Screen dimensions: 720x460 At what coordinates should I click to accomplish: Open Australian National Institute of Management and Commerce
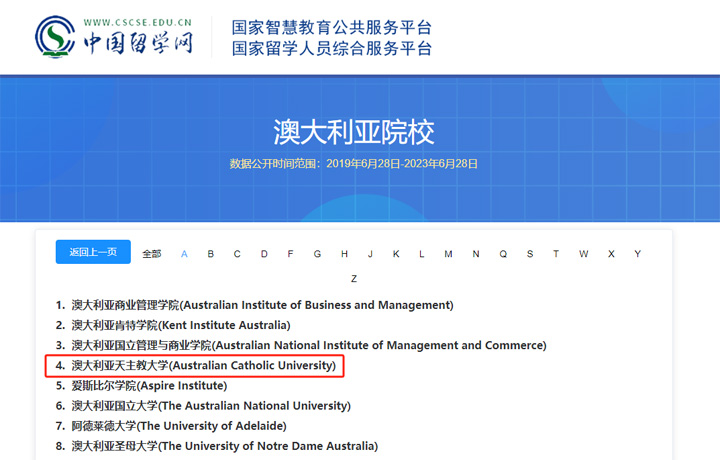coord(309,346)
